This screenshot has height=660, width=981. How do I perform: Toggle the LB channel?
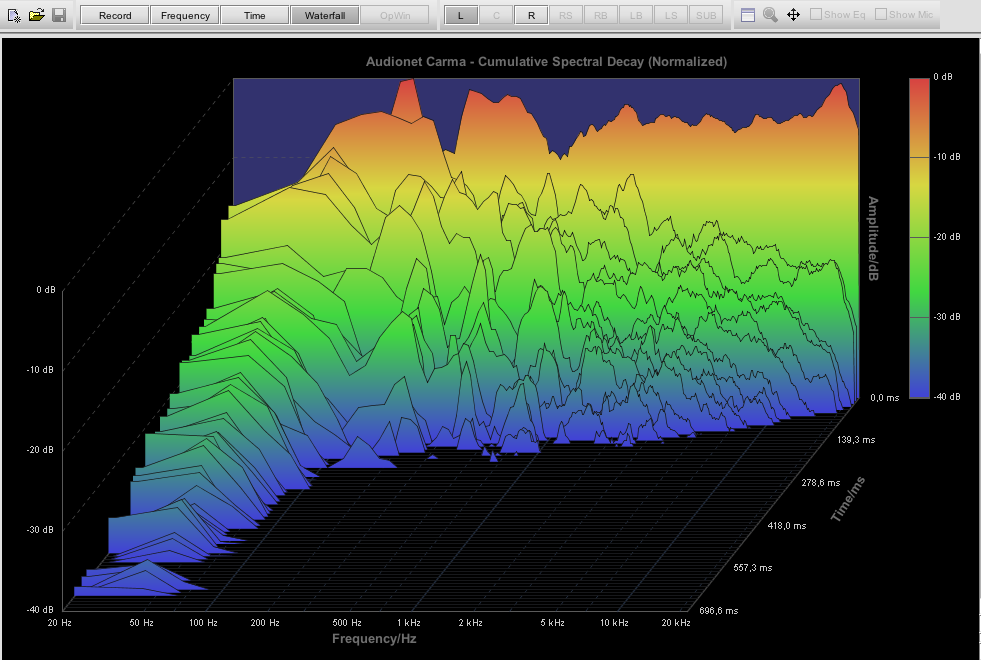(x=636, y=15)
